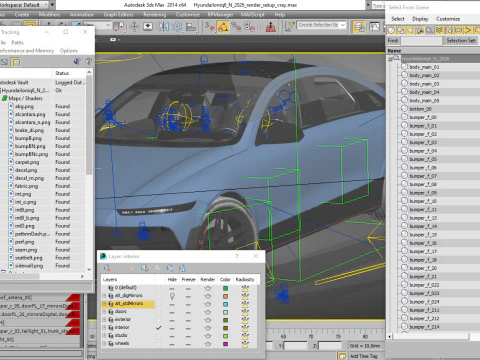Set the studio layer as current with its checkbox
The height and width of the screenshot is (360, 480).
click(159, 336)
